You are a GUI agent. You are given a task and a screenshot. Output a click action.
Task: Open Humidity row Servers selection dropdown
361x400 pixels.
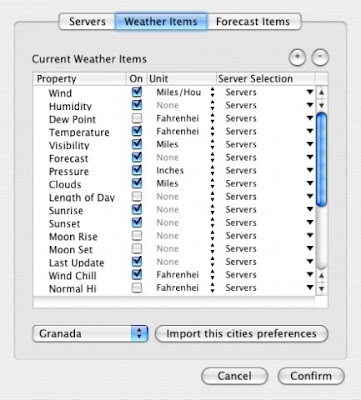(269, 105)
